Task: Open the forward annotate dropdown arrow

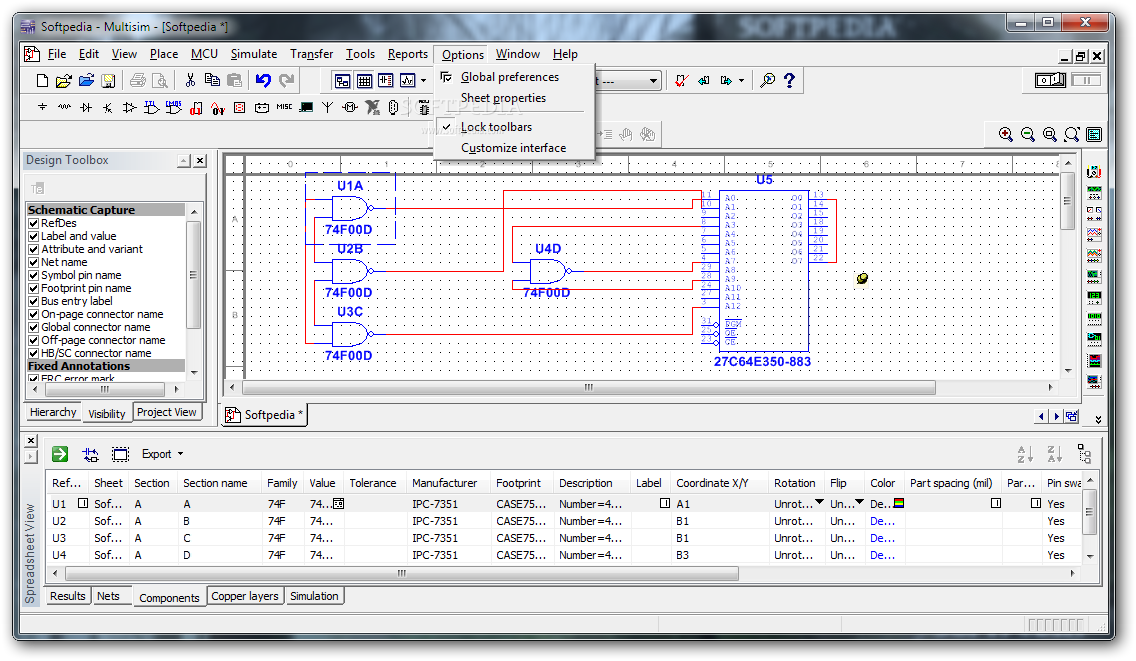Action: tap(741, 80)
